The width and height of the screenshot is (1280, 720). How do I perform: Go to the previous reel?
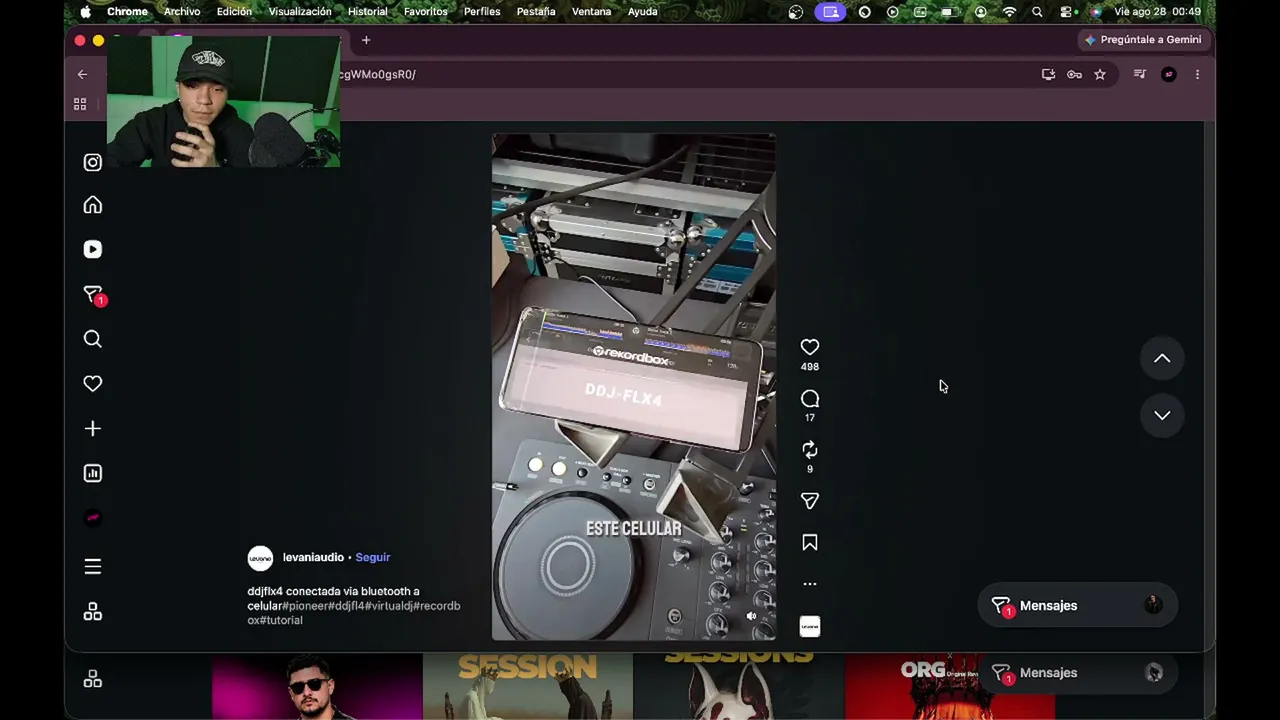[x=1162, y=359]
